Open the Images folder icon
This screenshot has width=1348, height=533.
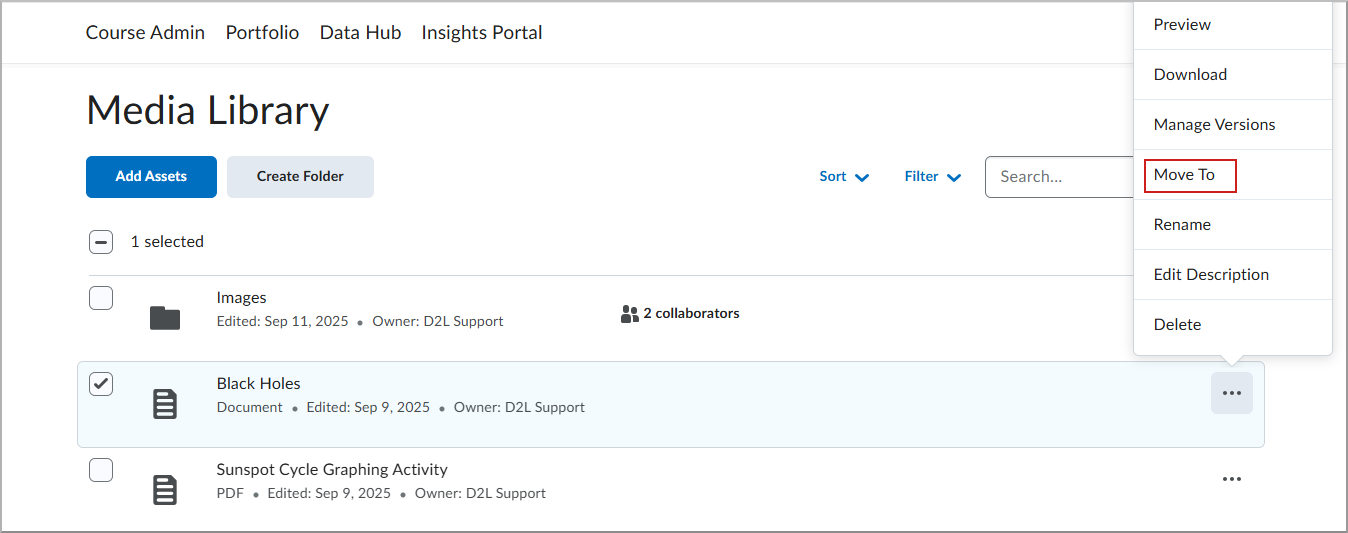[x=165, y=318]
